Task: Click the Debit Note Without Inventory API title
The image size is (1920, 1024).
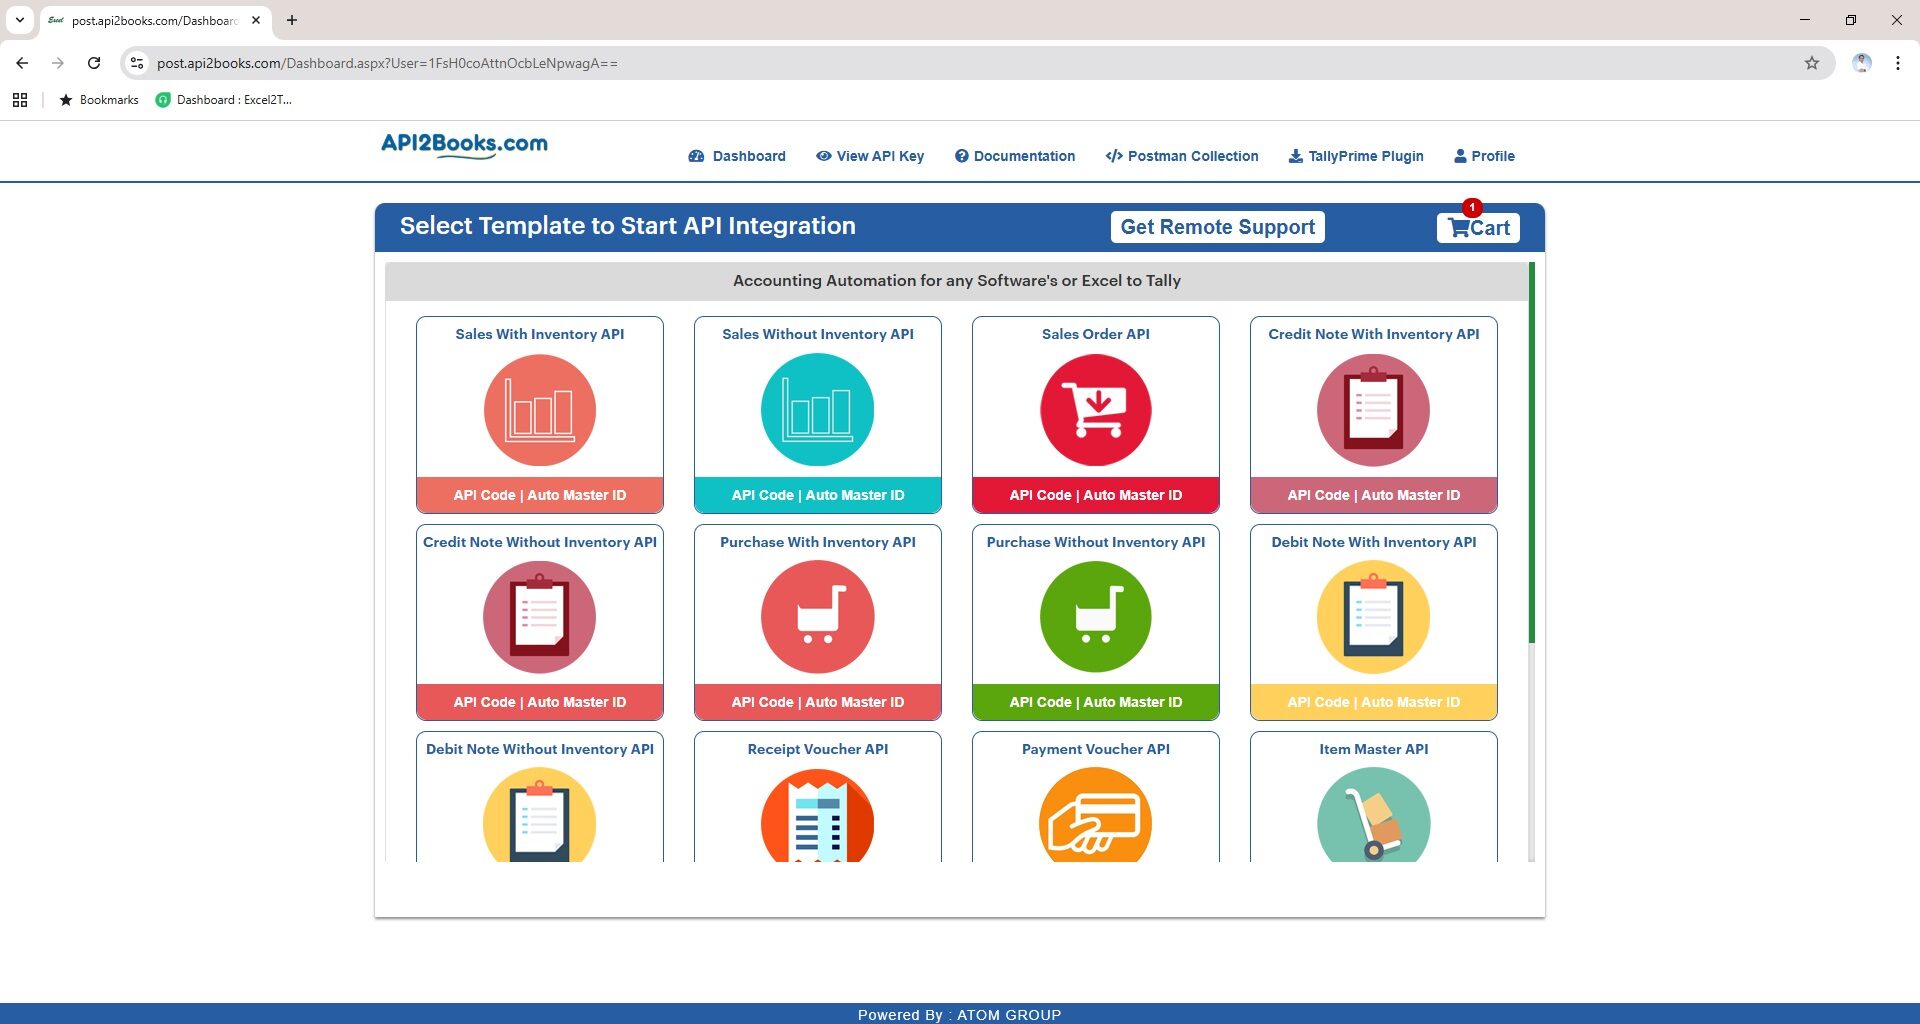Action: pos(540,749)
